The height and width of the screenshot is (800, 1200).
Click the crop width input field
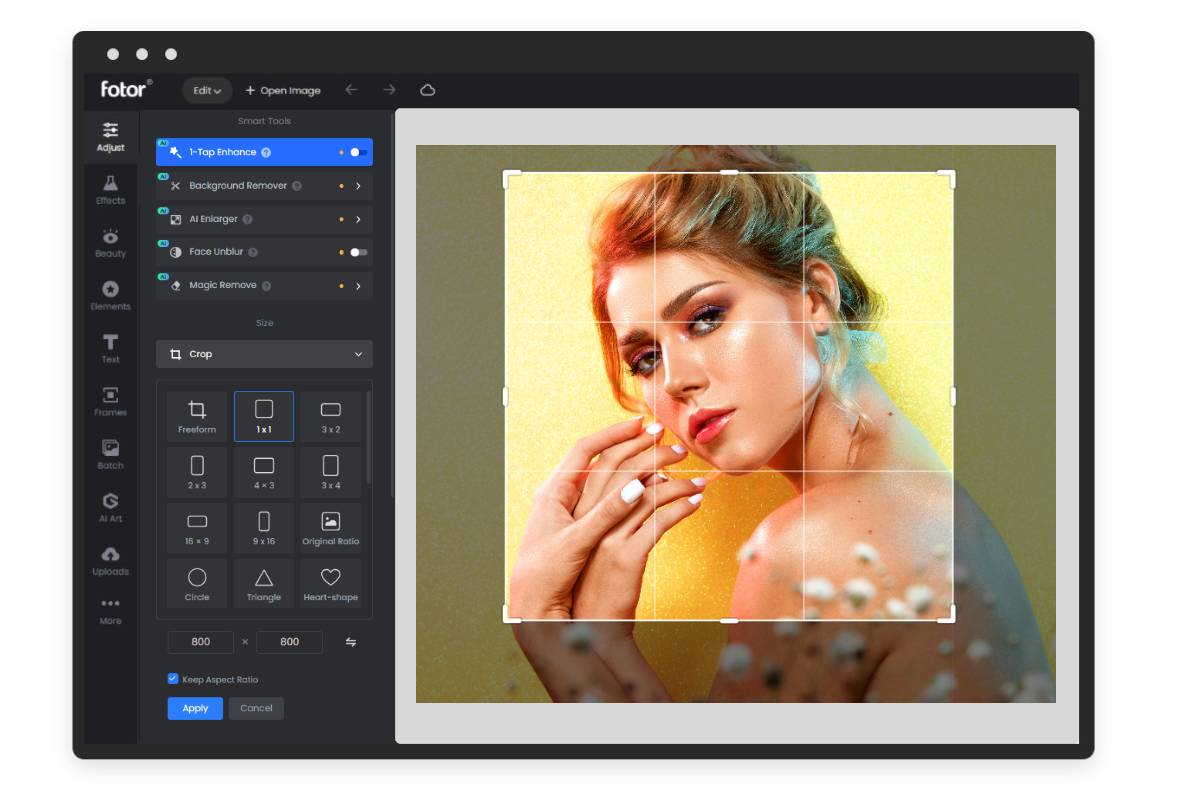201,642
